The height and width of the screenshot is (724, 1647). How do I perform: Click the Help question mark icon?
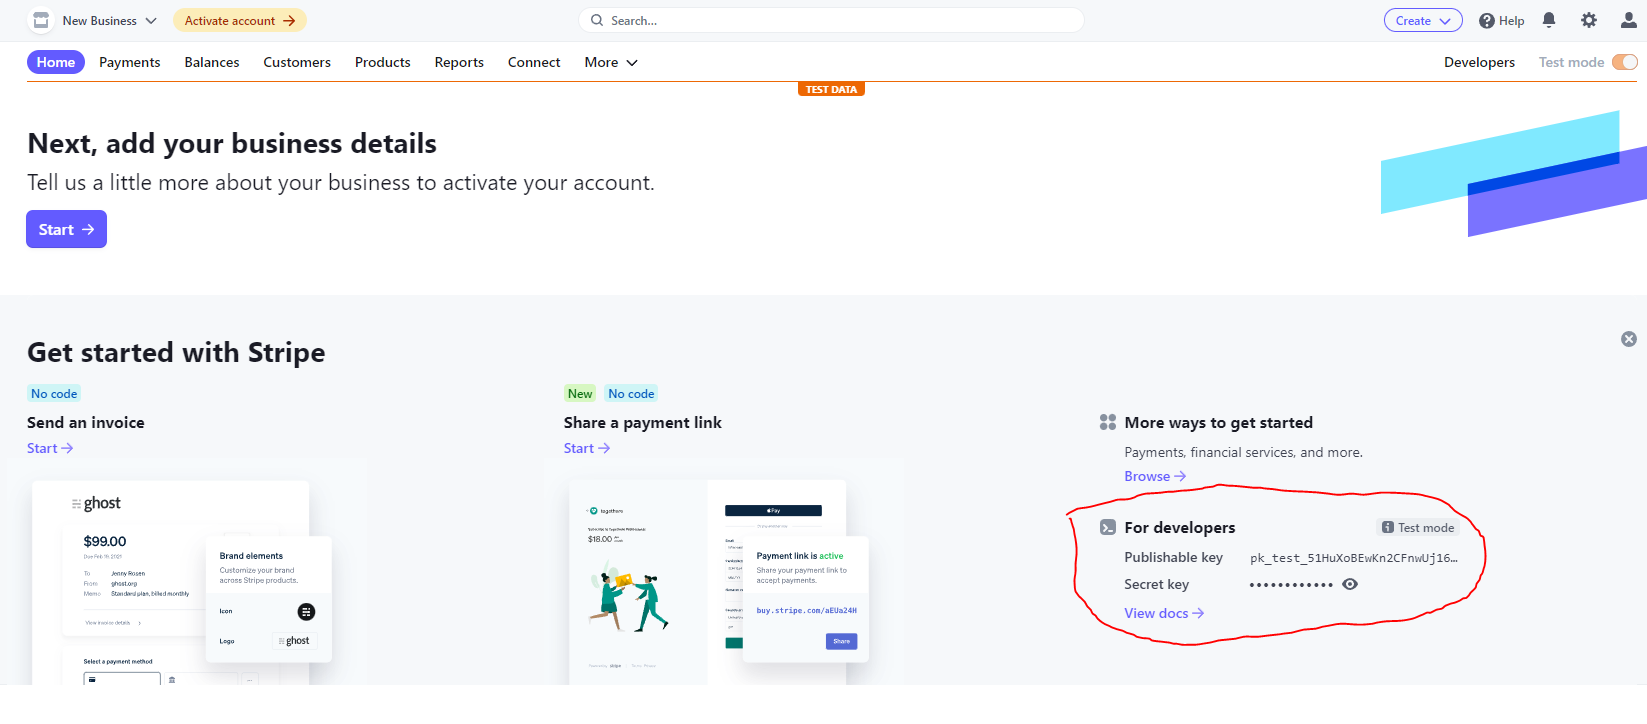[1487, 21]
